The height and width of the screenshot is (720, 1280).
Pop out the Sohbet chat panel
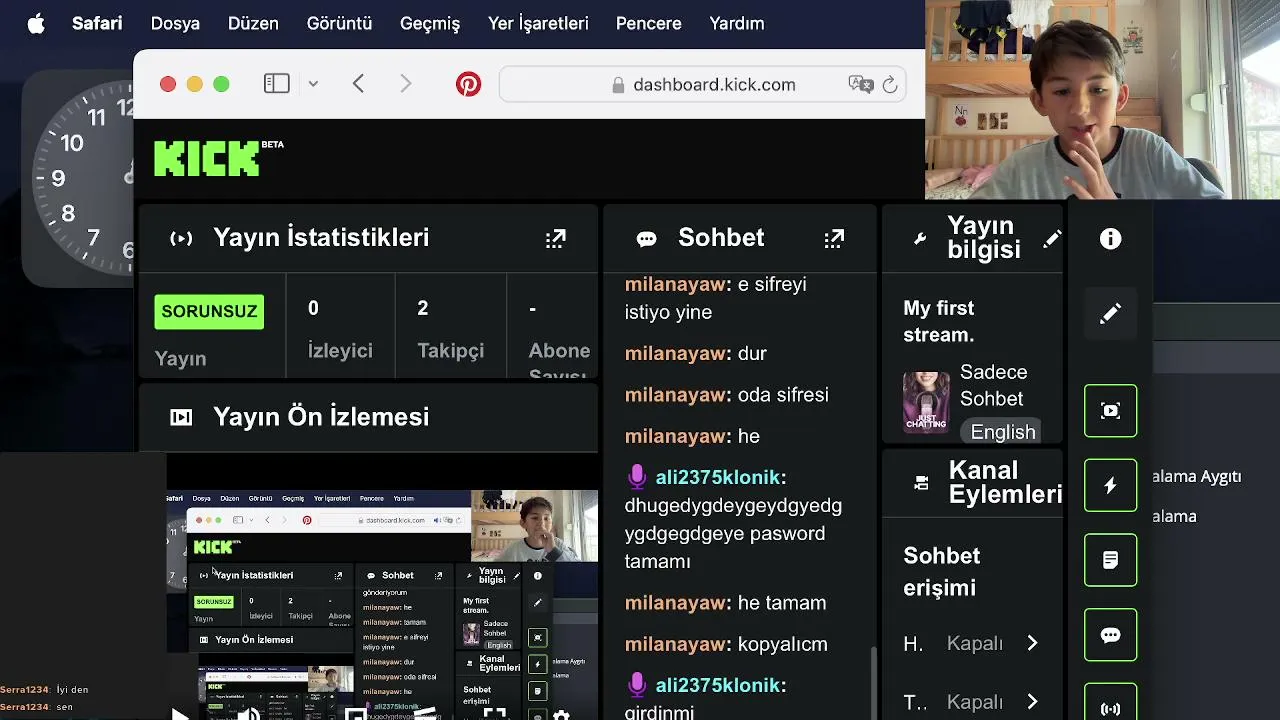(x=834, y=239)
